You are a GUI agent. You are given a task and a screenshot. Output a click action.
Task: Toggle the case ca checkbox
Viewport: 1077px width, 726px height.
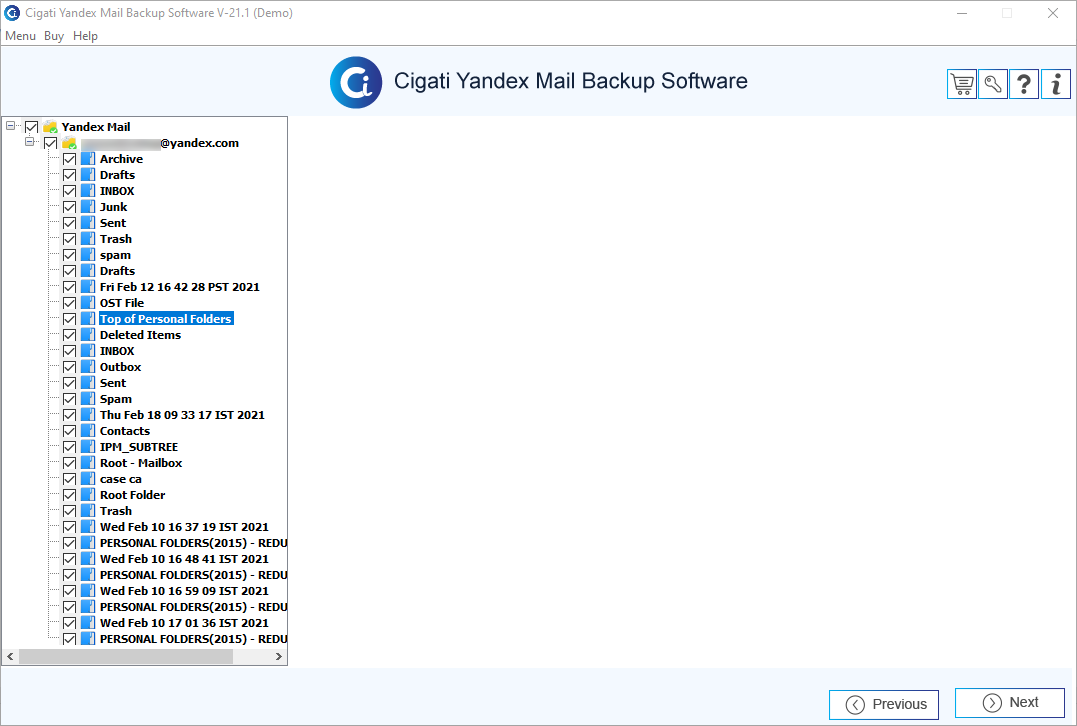coord(69,479)
